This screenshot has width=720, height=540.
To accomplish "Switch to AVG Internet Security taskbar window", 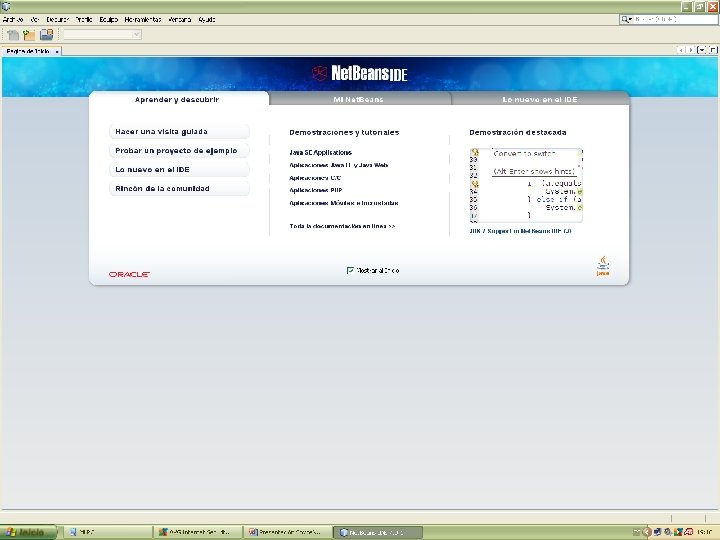I will click(197, 532).
